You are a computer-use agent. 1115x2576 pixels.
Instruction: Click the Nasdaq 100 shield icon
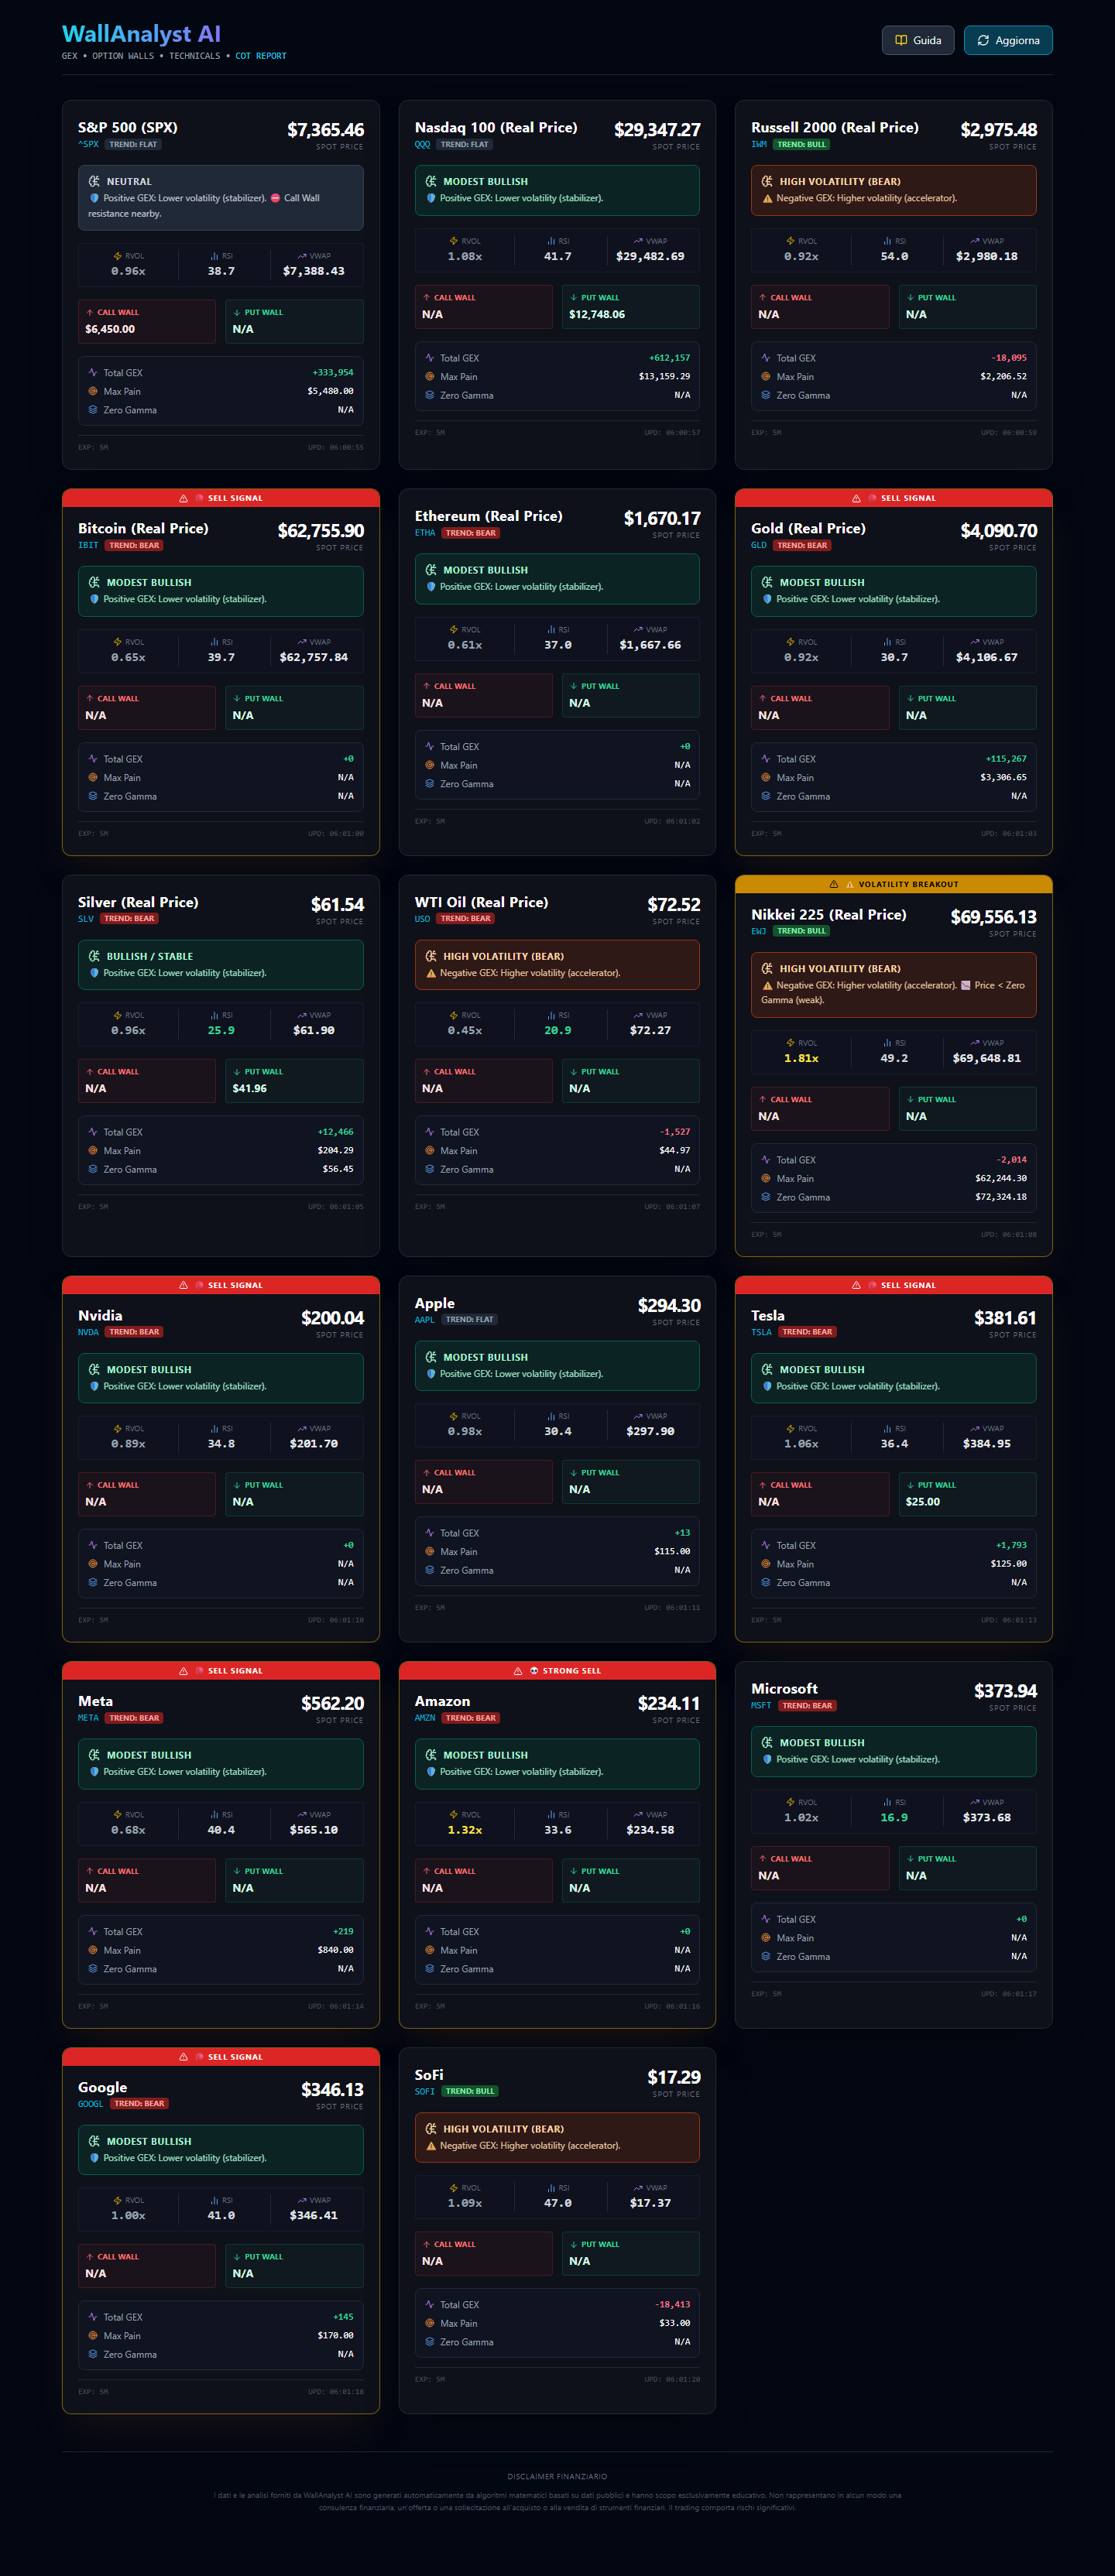[x=431, y=198]
